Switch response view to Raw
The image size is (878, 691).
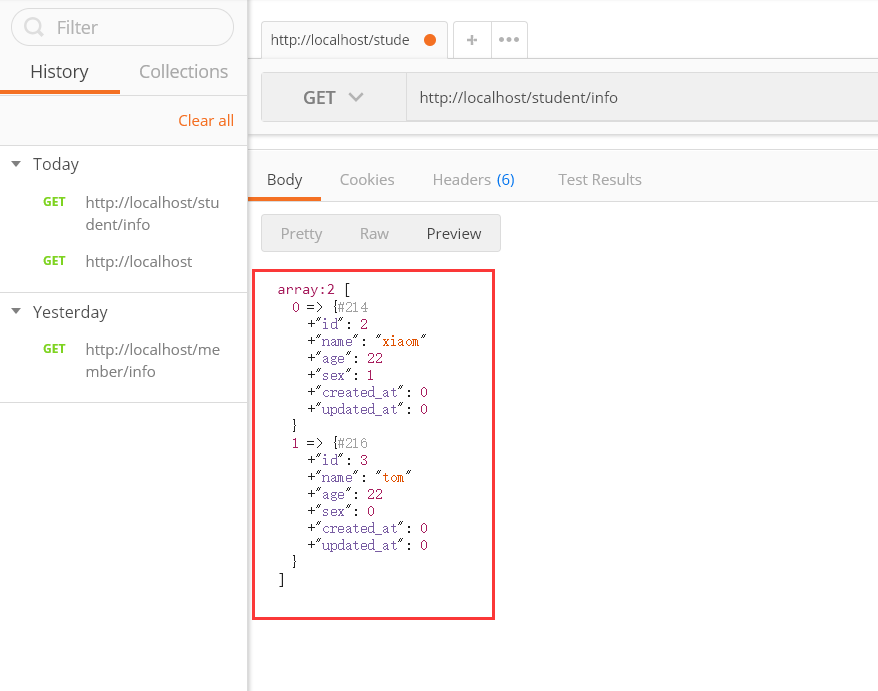click(x=374, y=234)
